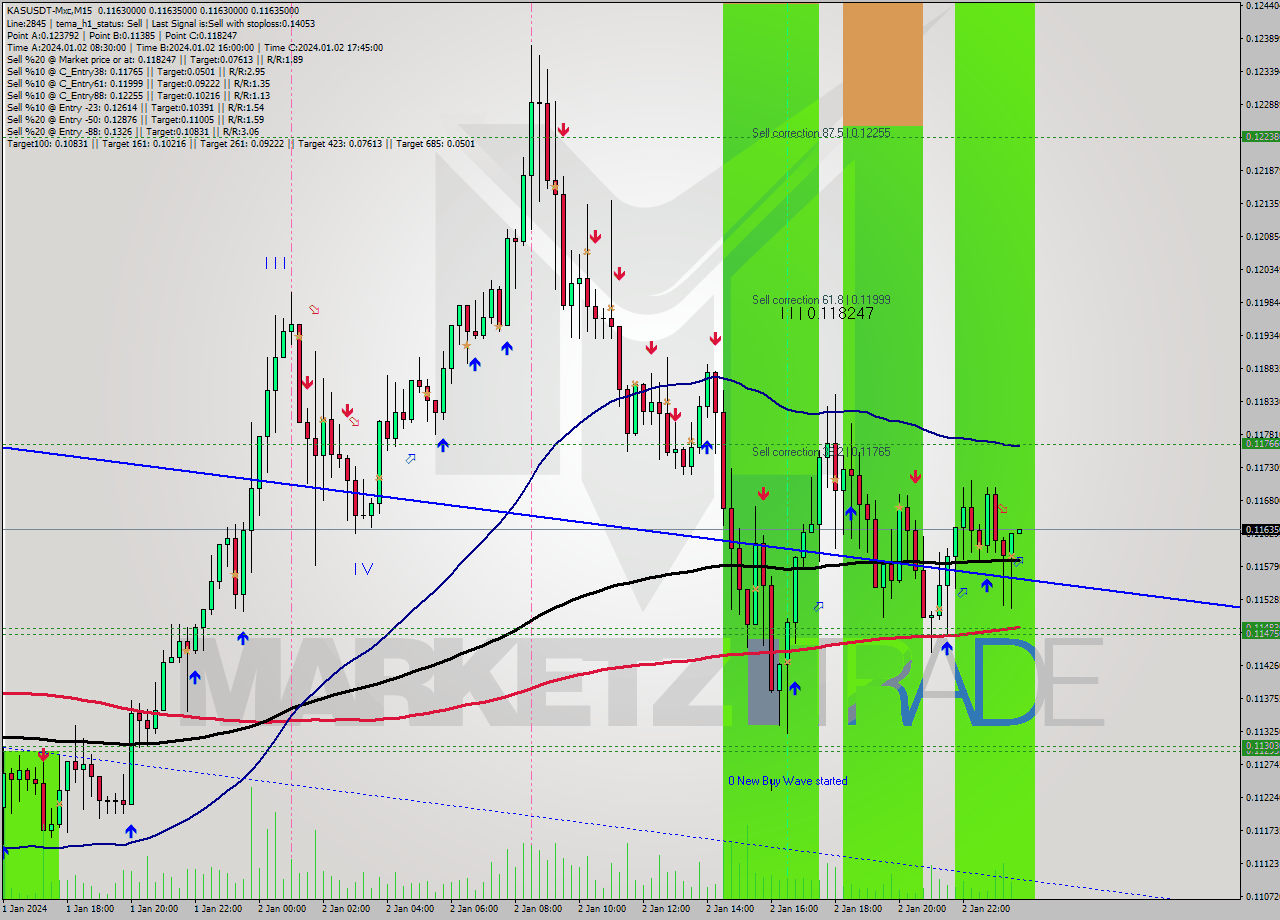Click the 0.11072 price axis label
Screen dimensions: 1280x920
point(1262,895)
